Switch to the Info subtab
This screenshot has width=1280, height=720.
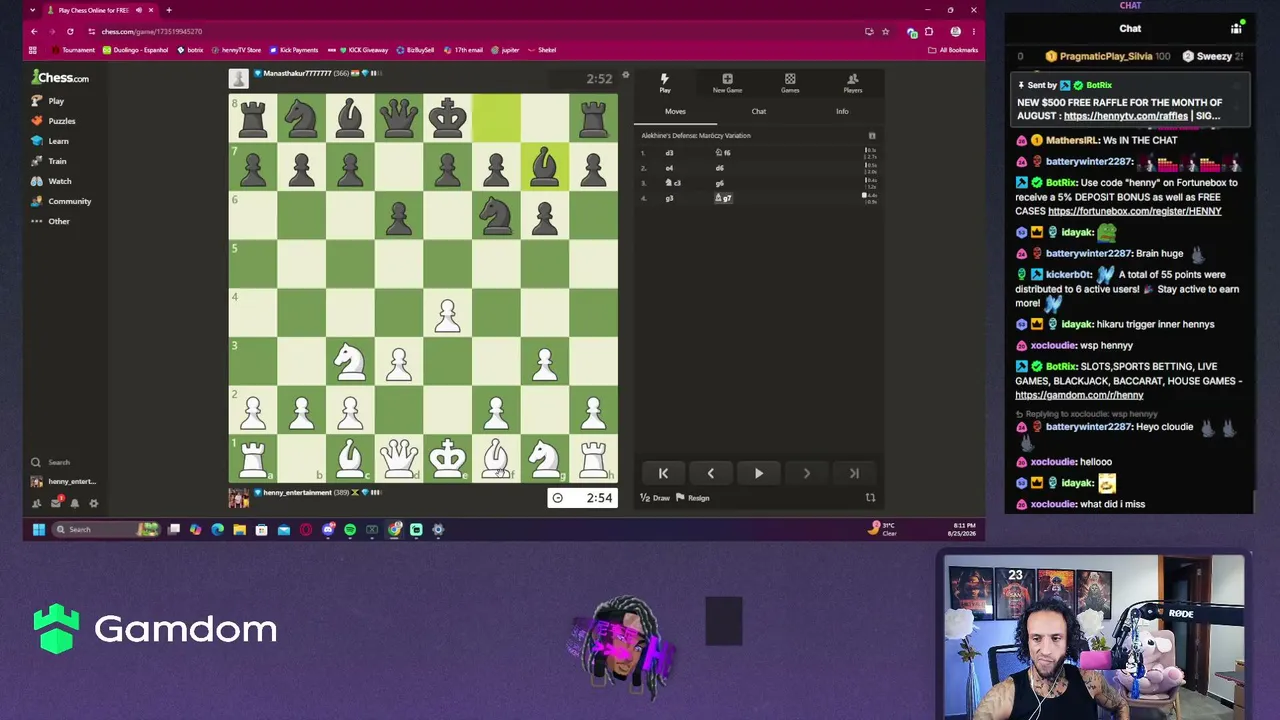pyautogui.click(x=842, y=111)
